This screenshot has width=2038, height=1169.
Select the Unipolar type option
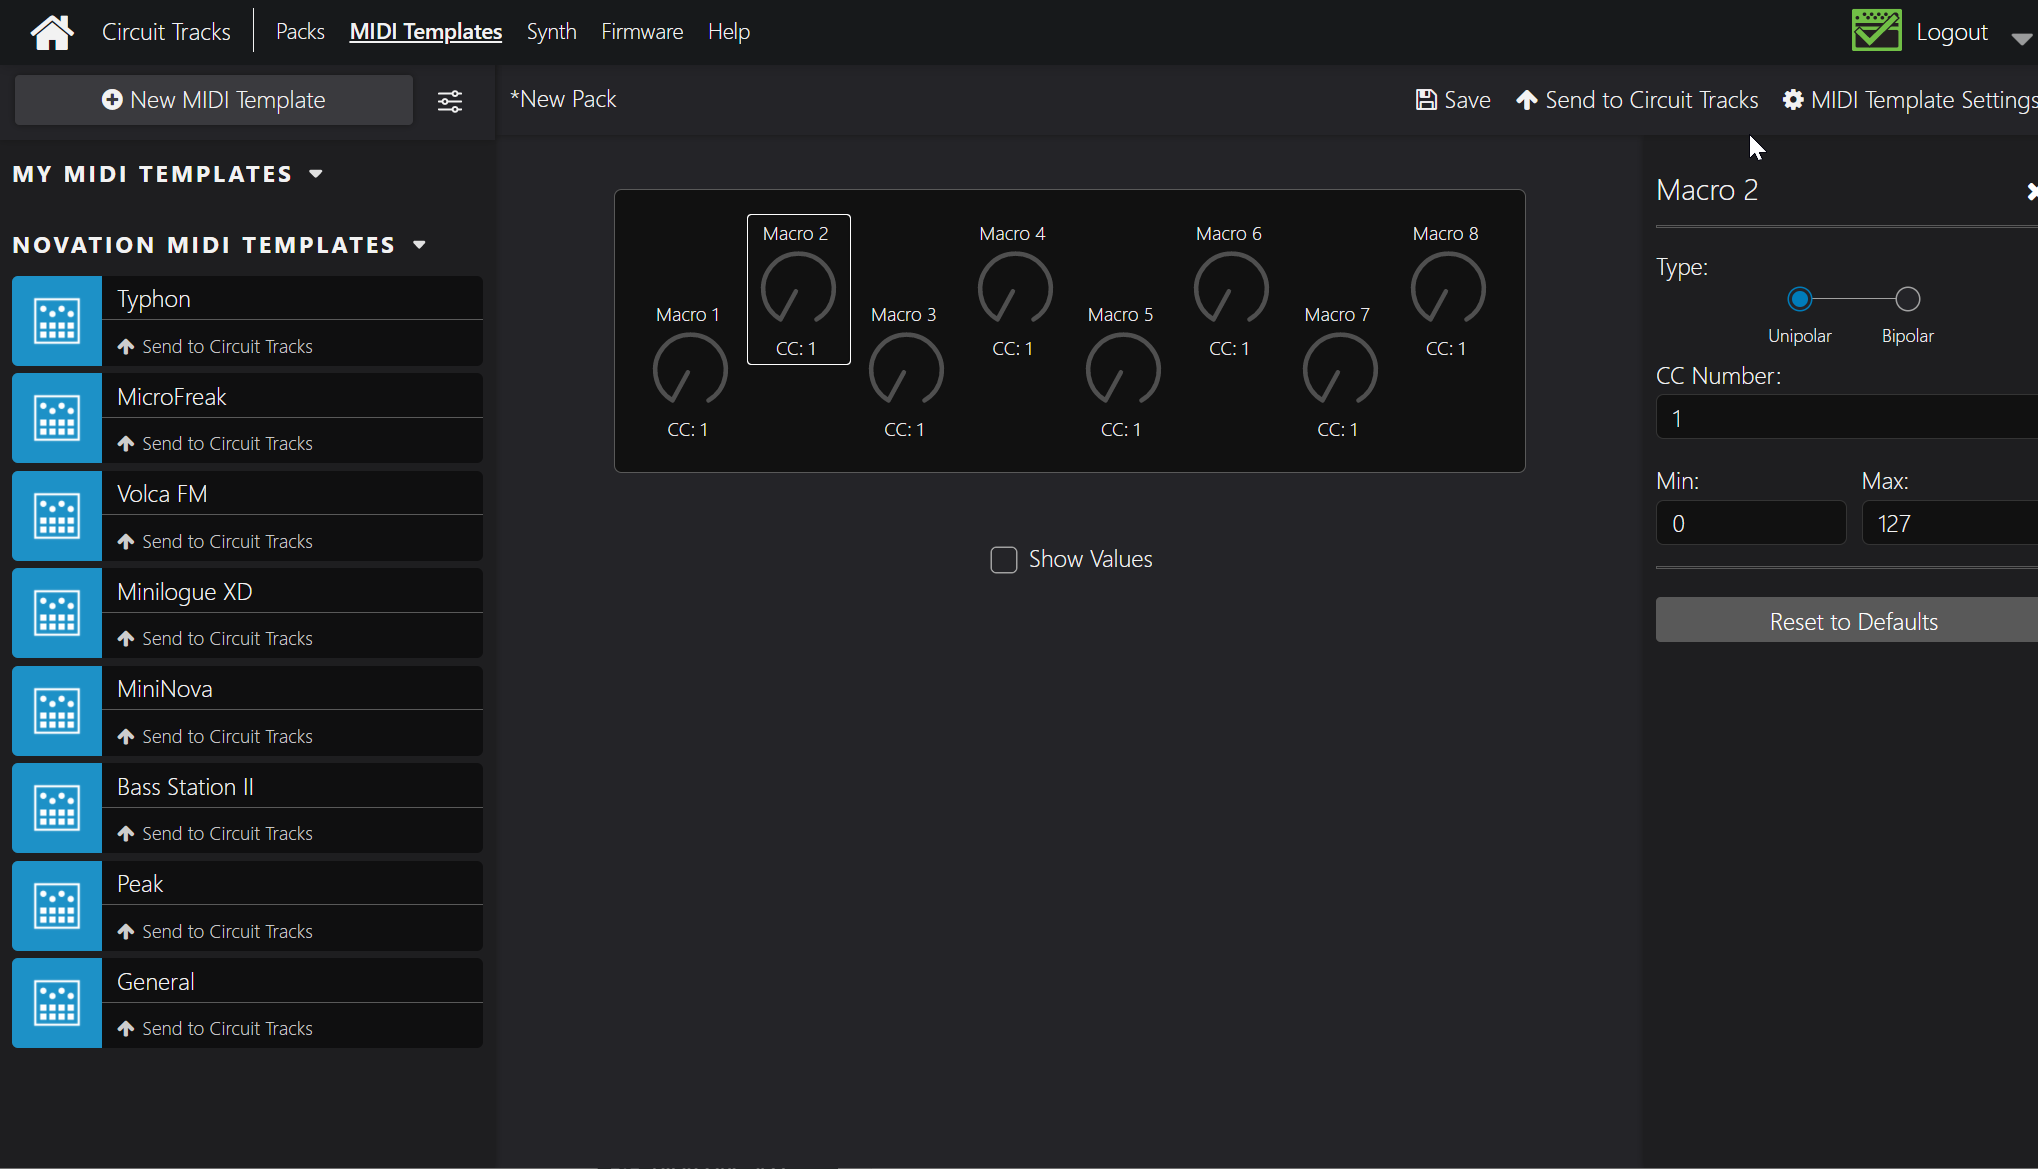[1799, 299]
